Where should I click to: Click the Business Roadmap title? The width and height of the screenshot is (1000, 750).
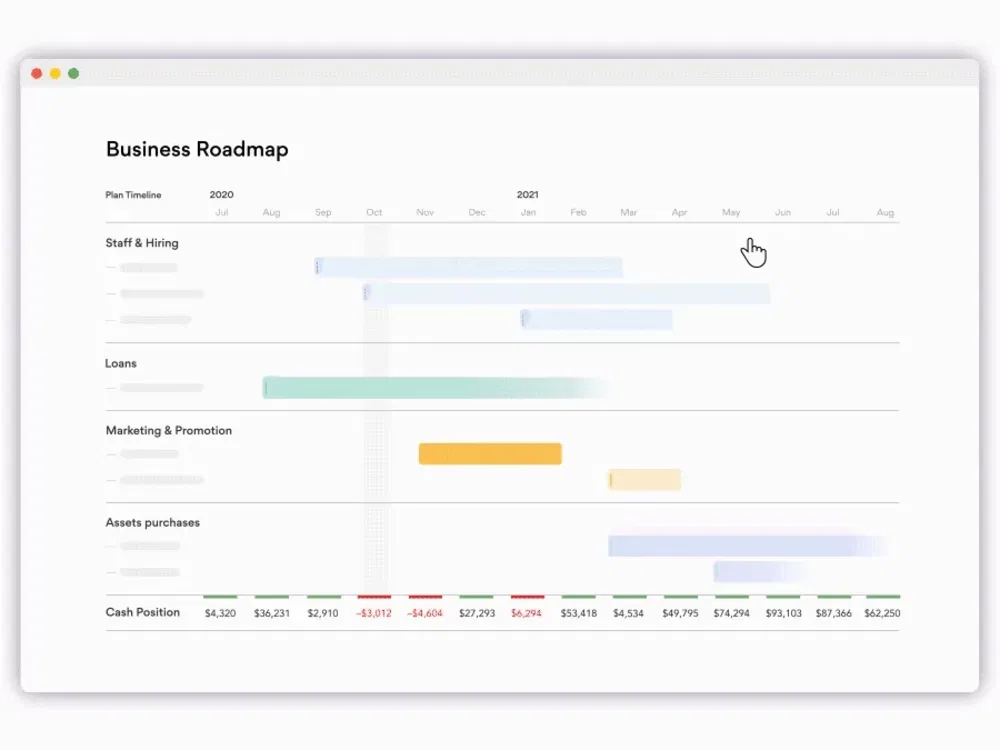[x=197, y=149]
